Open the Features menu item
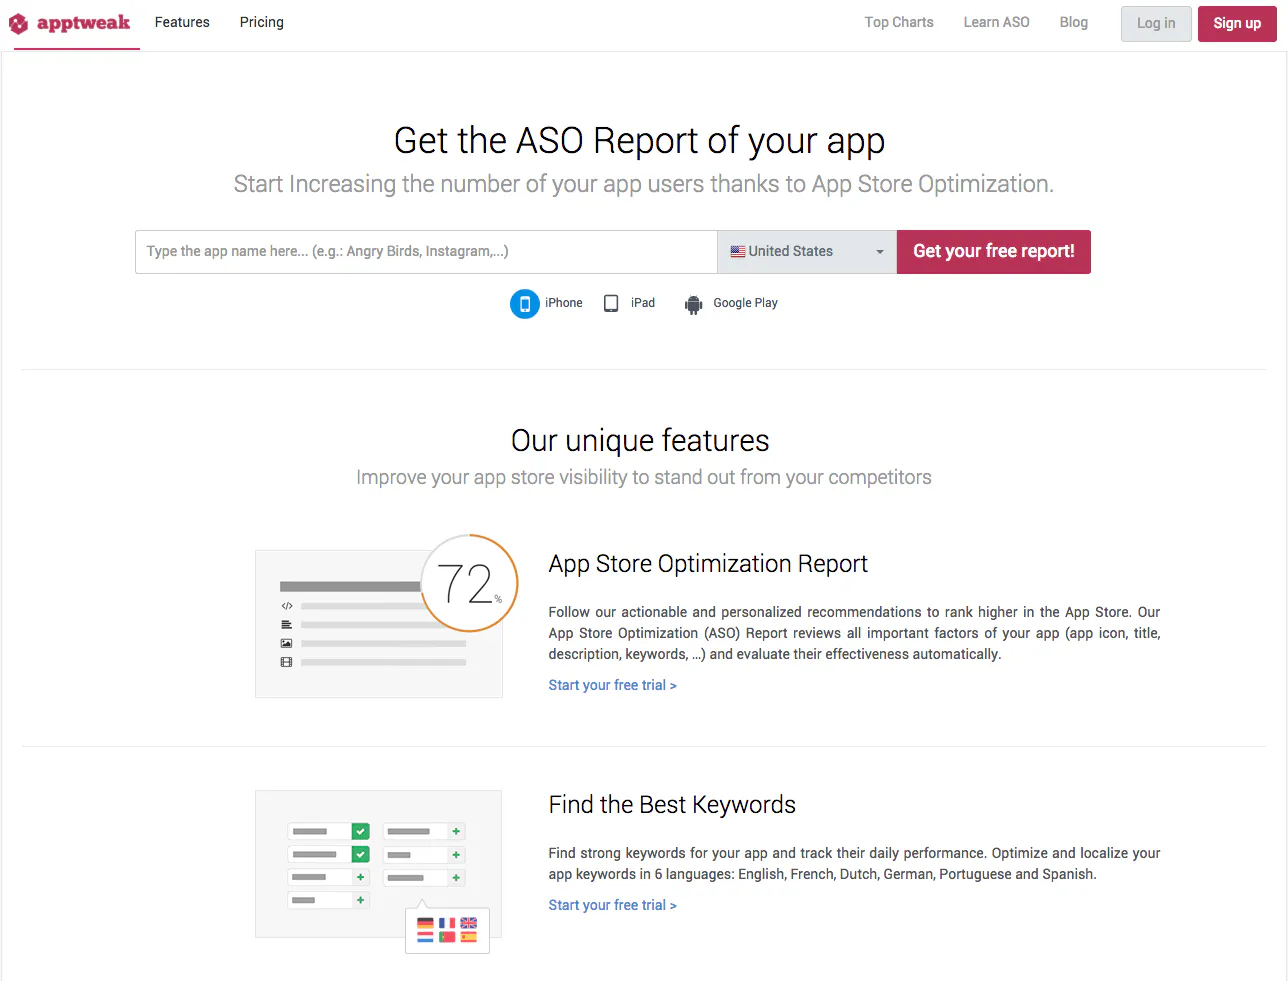This screenshot has height=981, width=1288. [182, 22]
